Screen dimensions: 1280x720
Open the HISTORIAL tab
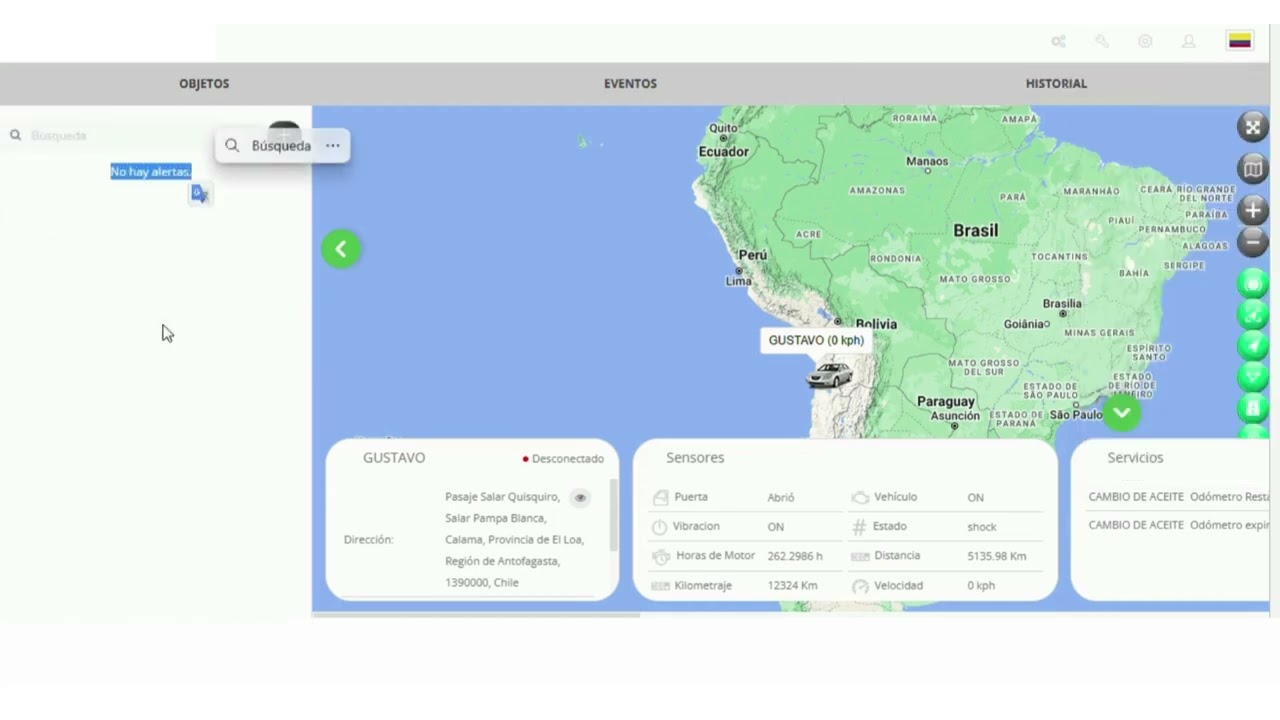[x=1056, y=83]
